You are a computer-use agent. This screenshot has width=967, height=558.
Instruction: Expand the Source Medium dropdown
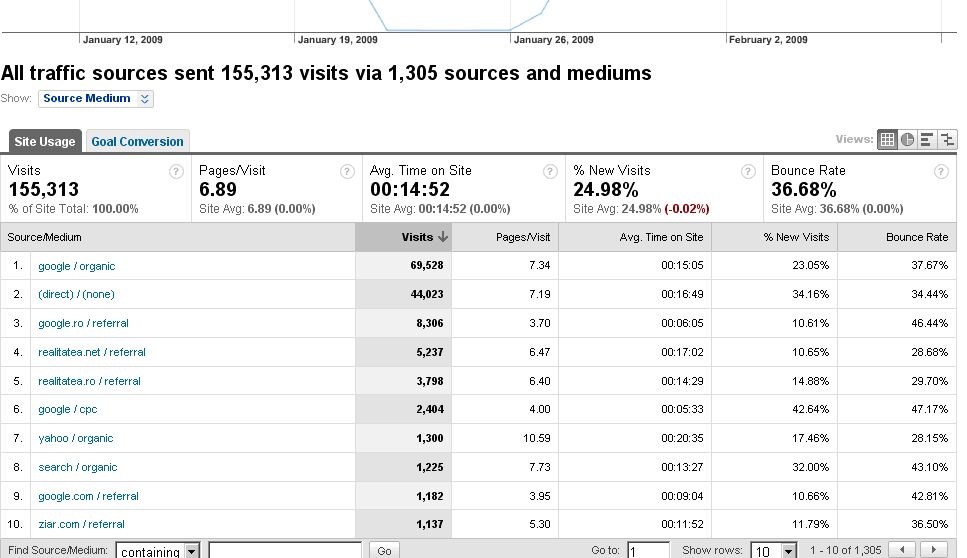click(x=96, y=98)
